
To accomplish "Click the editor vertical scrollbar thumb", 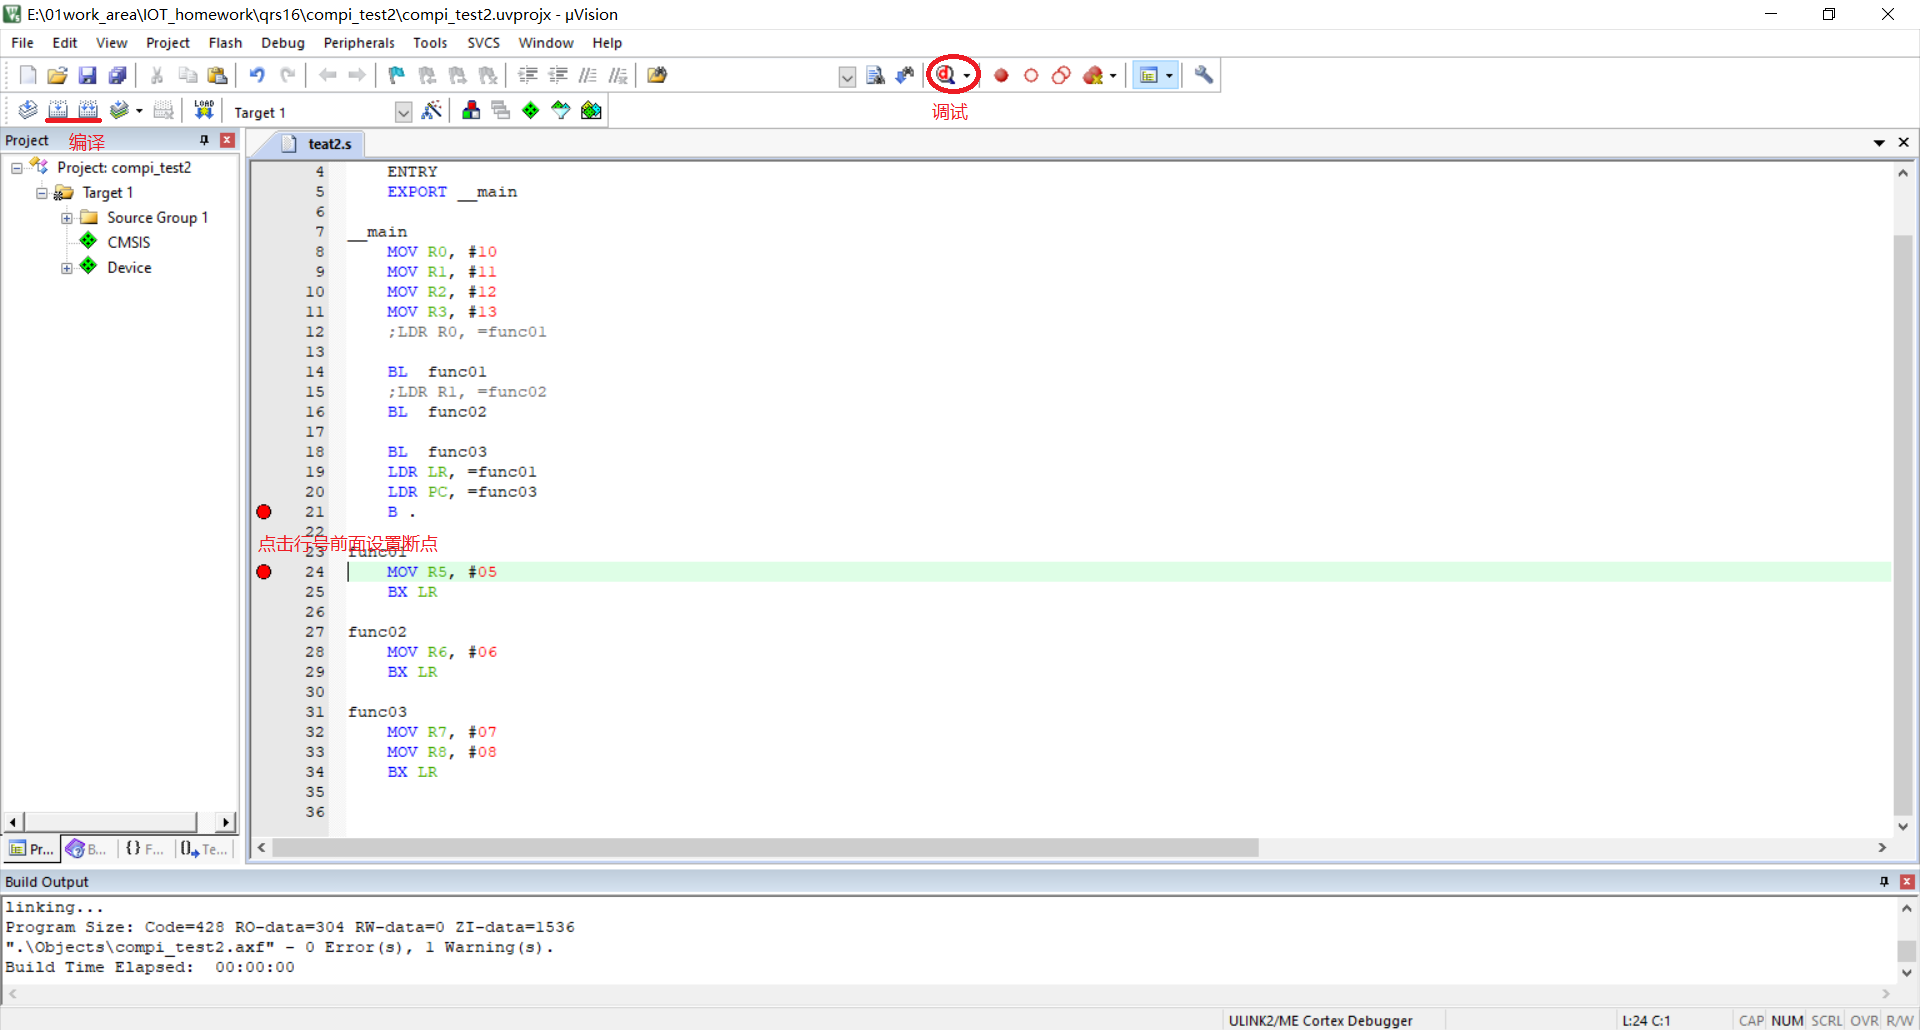I will [1903, 525].
